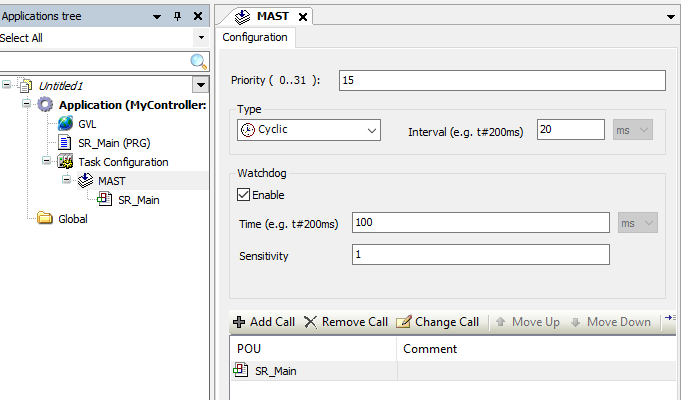
Task: Disable the Watchdog Enable checkbox
Action: click(x=243, y=195)
